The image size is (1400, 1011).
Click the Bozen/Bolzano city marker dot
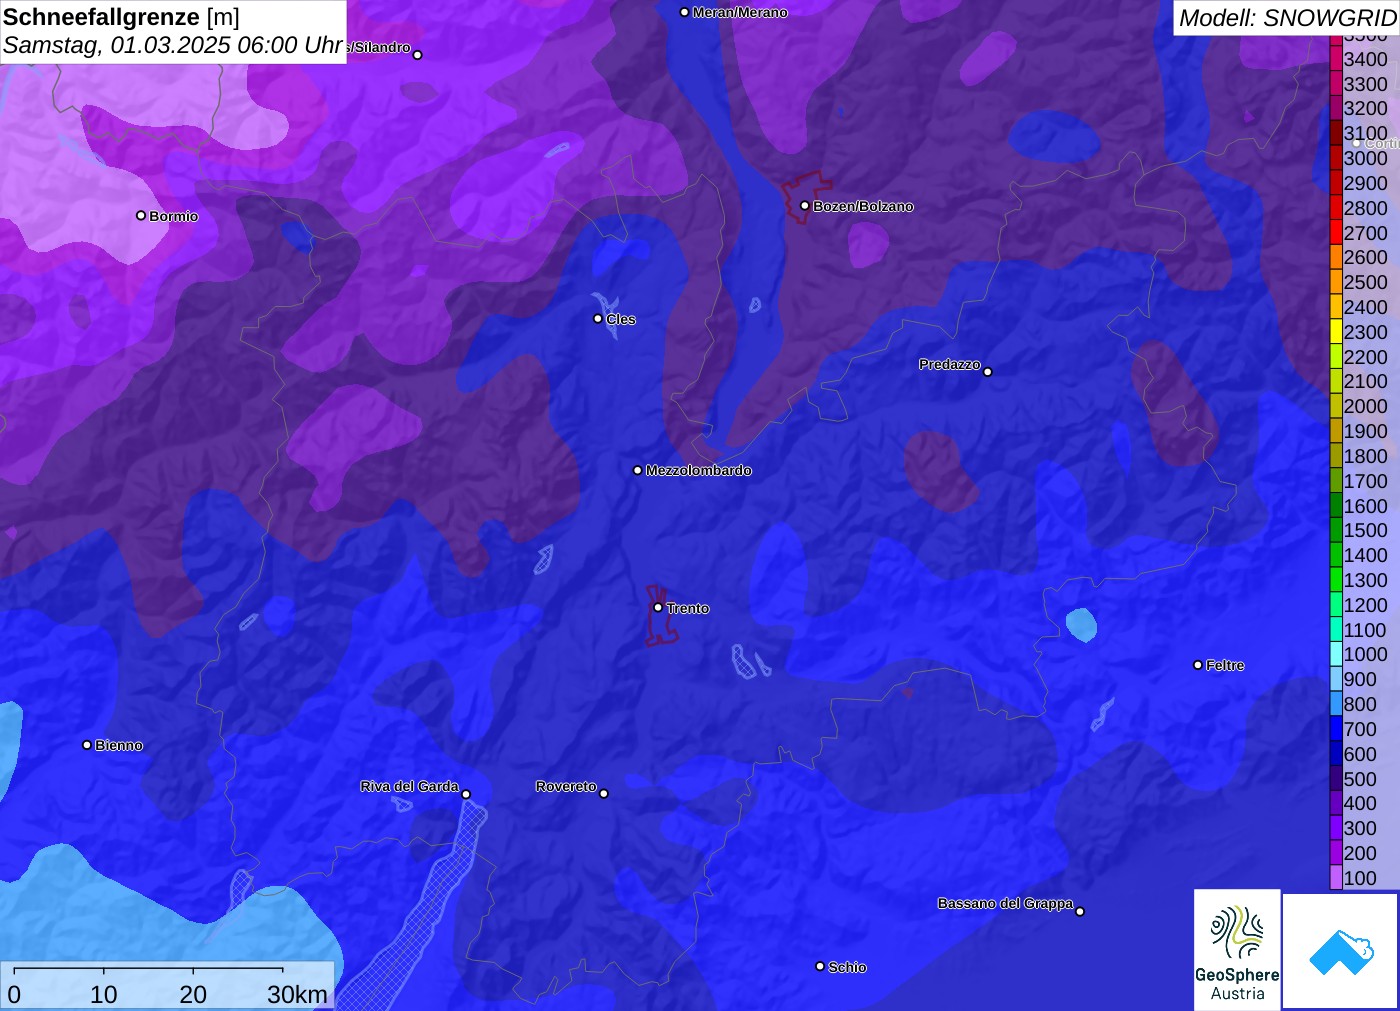(805, 206)
